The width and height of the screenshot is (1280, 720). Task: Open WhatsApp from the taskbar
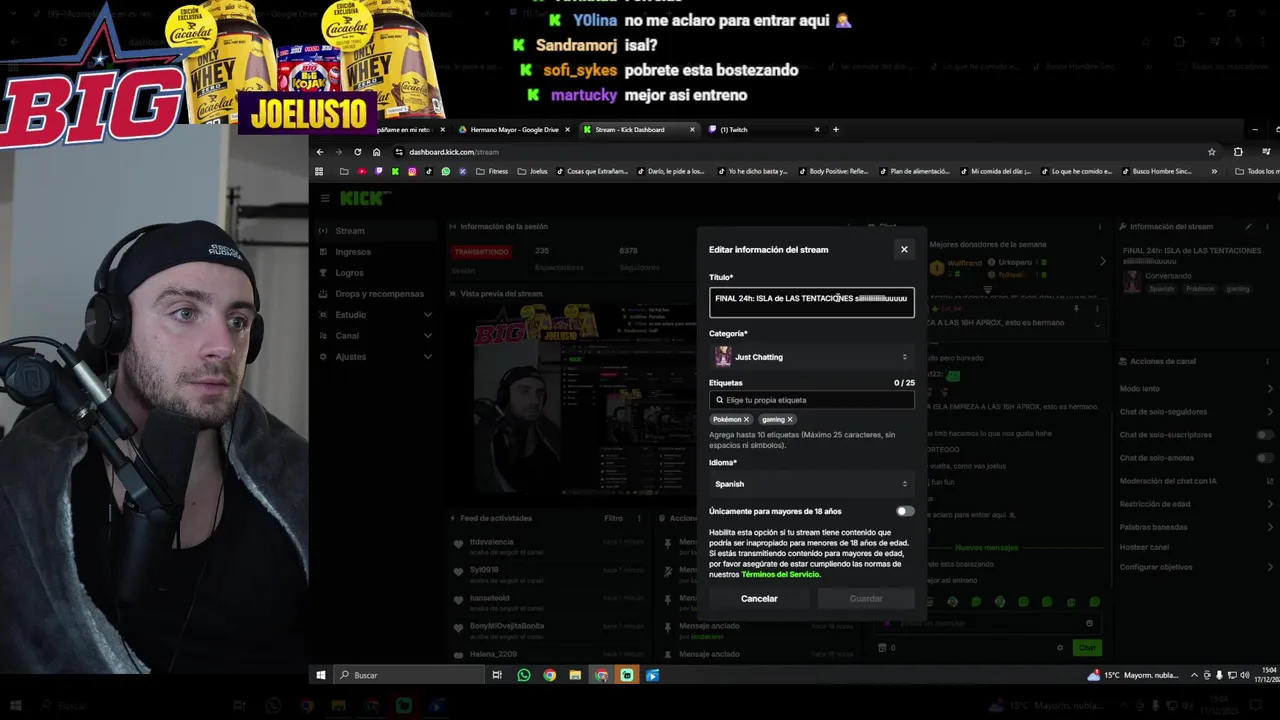(x=524, y=675)
